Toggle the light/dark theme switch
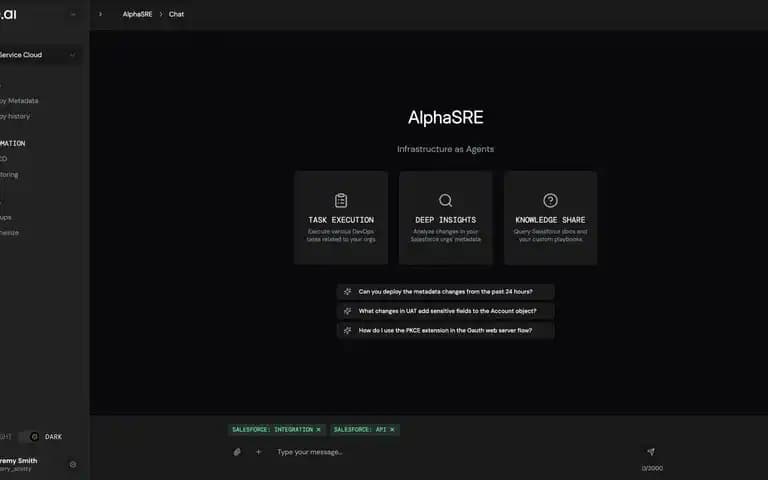This screenshot has width=768, height=480. click(29, 436)
